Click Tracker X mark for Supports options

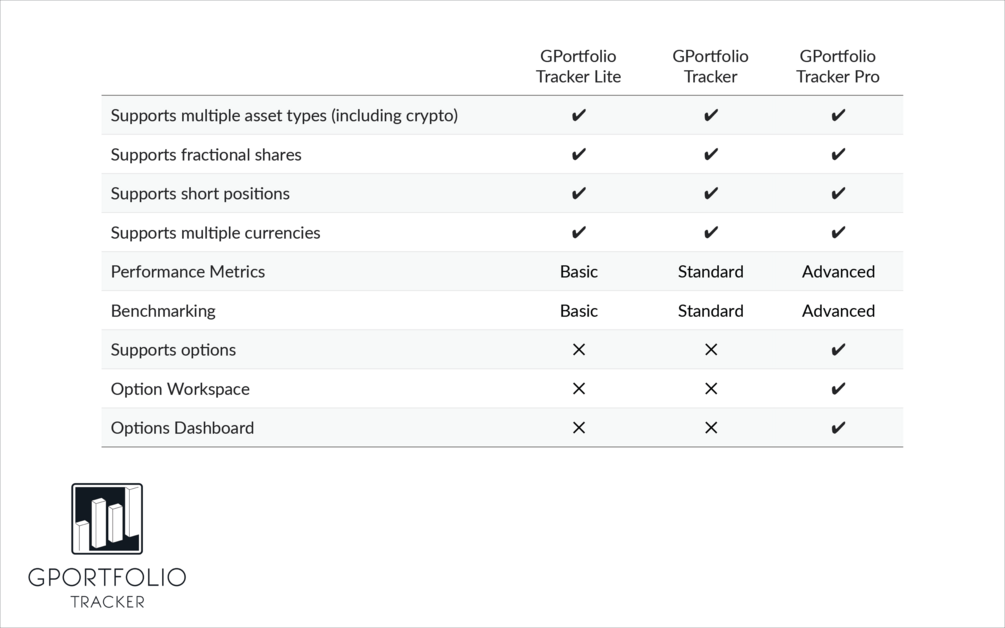tap(711, 350)
